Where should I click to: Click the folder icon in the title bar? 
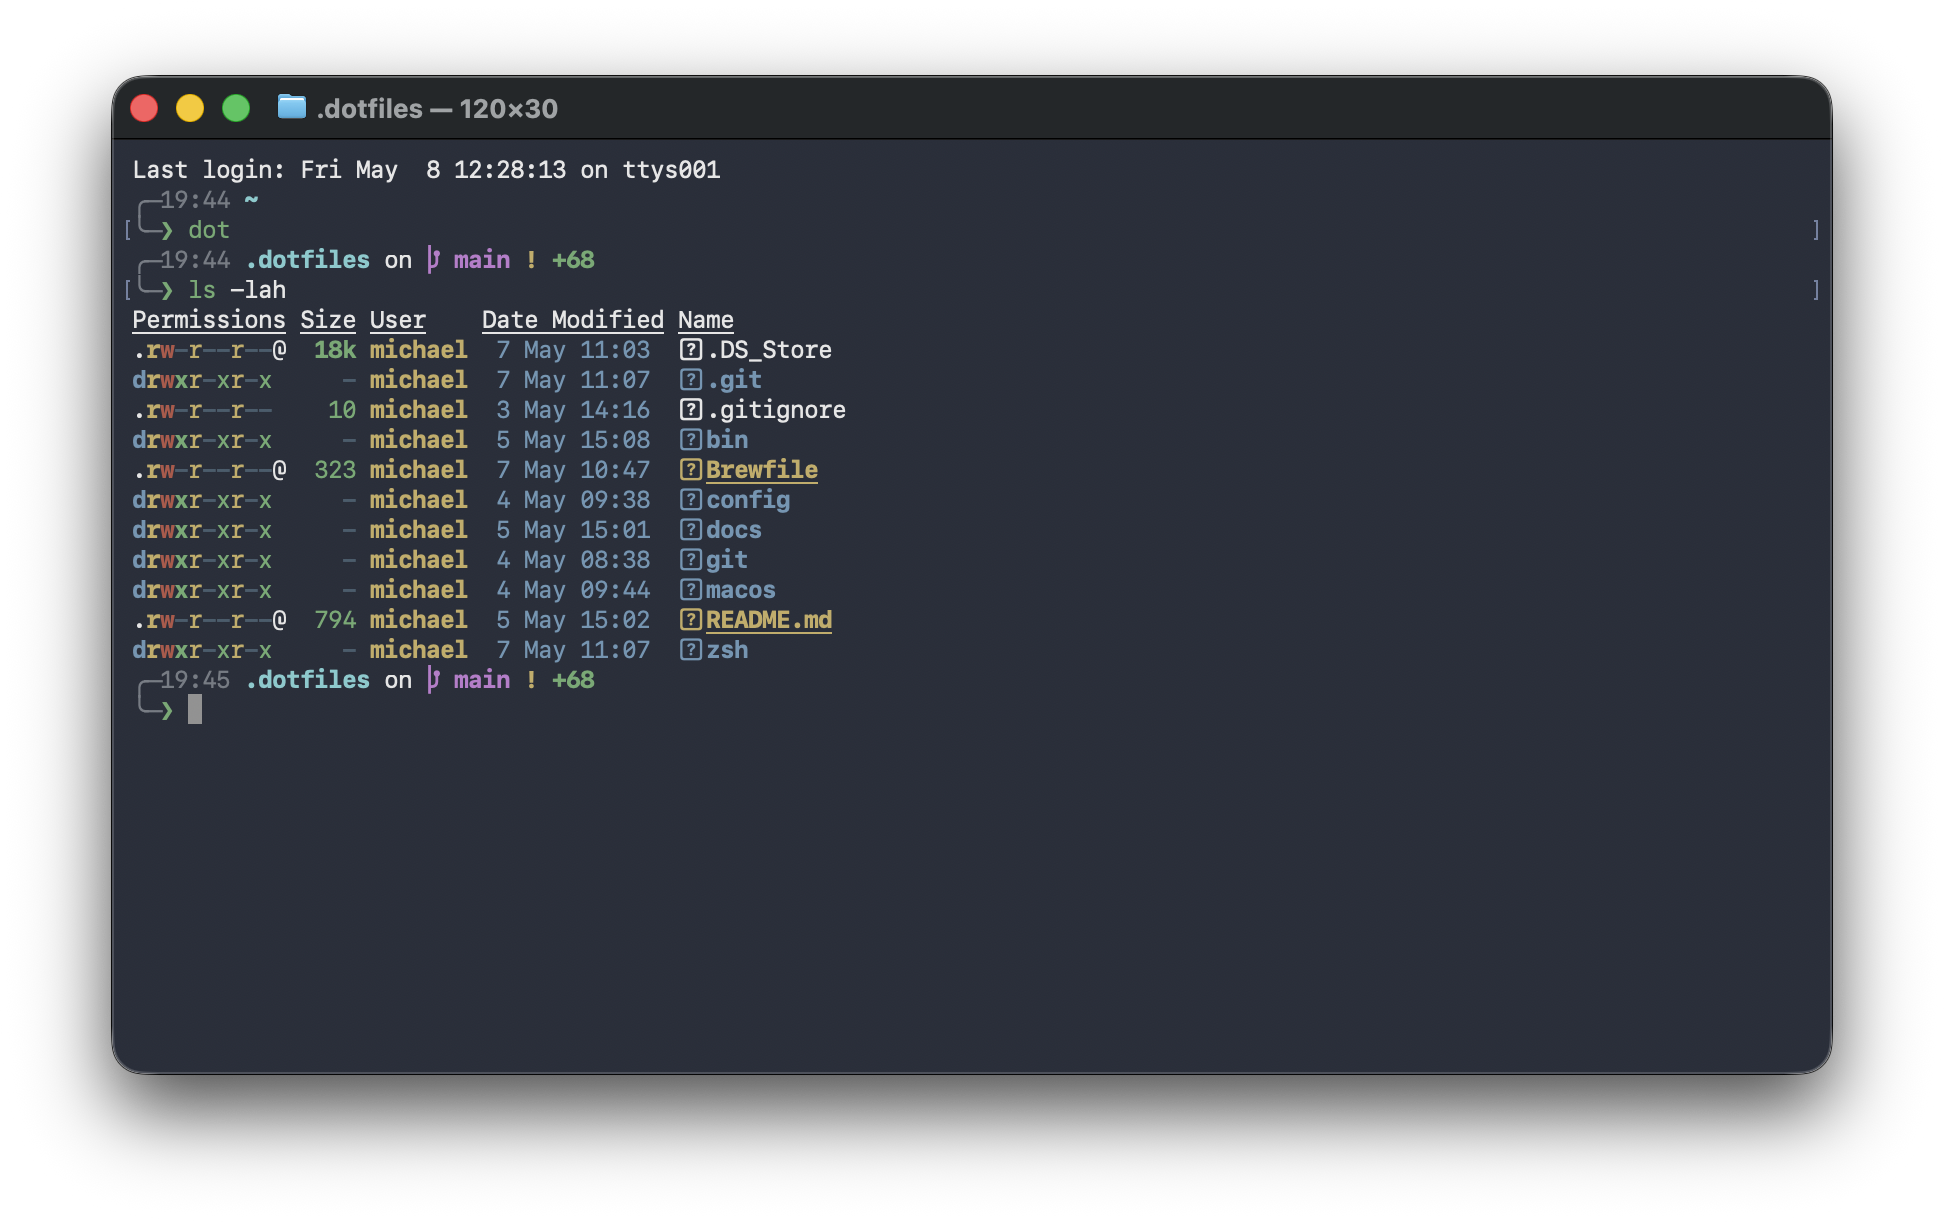pos(291,107)
